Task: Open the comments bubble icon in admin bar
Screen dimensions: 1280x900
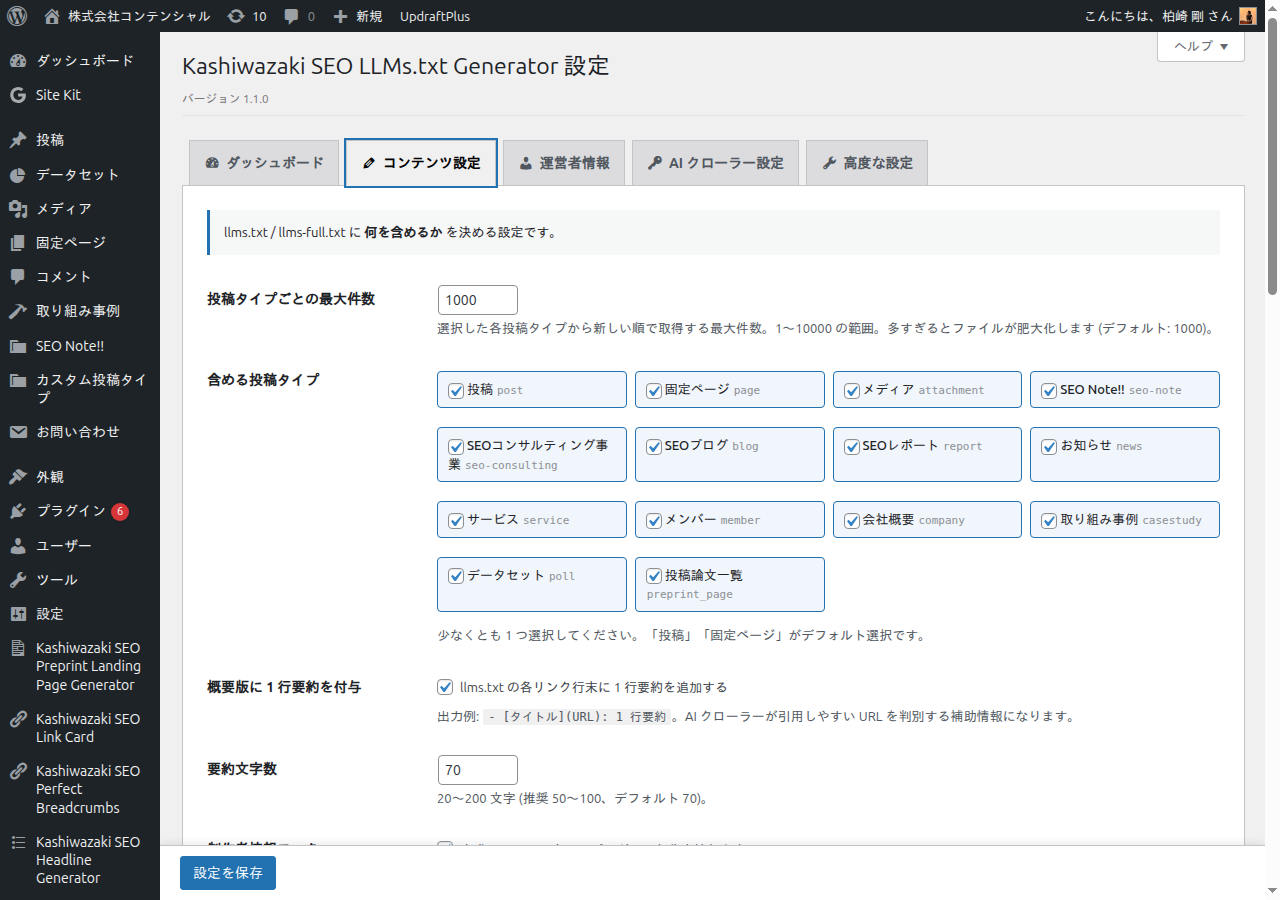Action: [x=291, y=16]
